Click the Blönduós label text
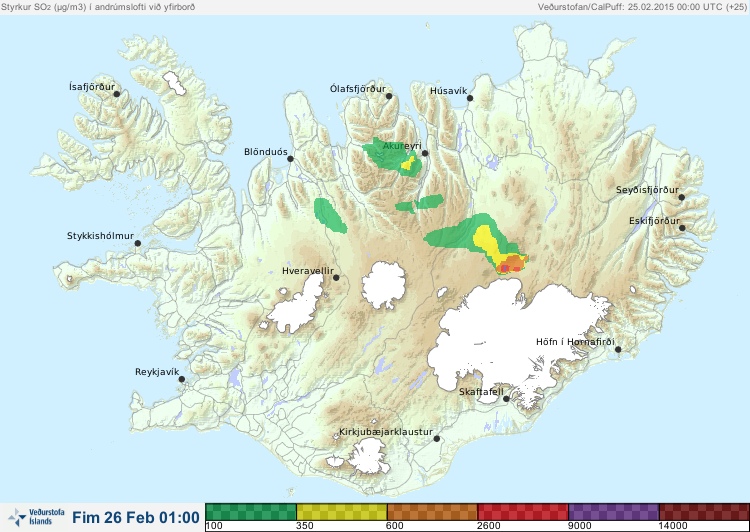The width and height of the screenshot is (750, 532). coord(266,152)
